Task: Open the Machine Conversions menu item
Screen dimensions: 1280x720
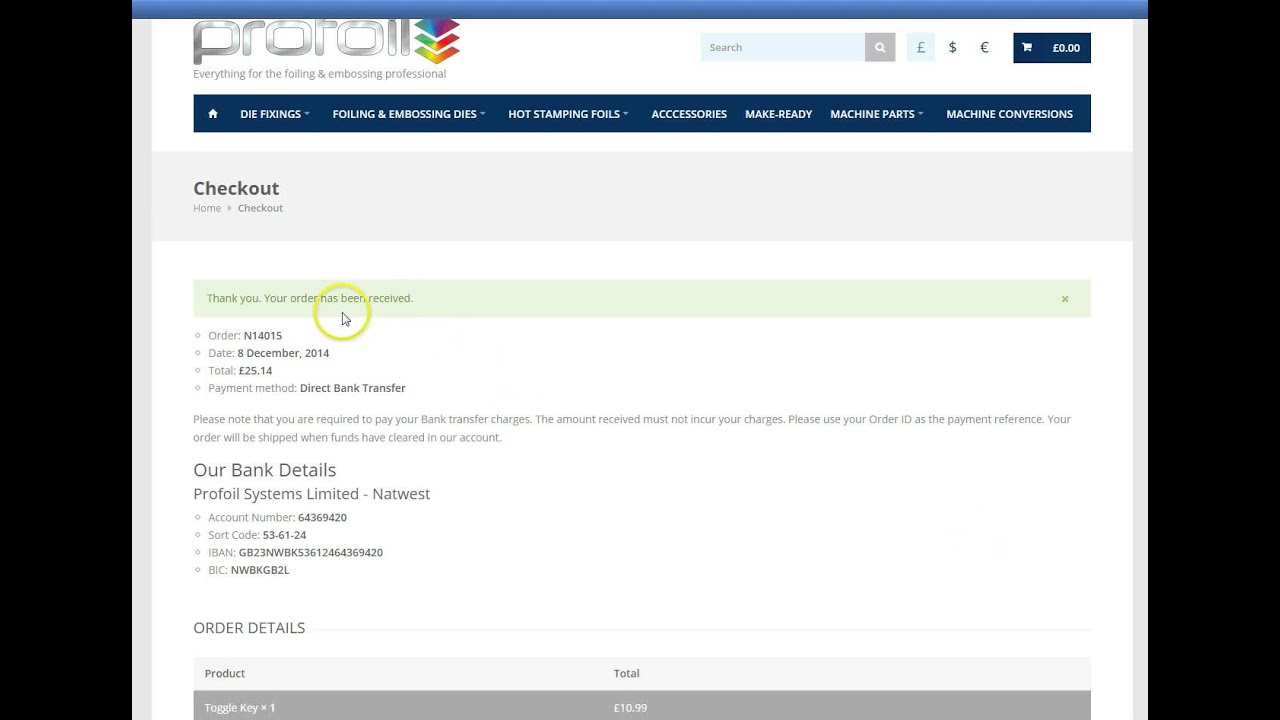Action: [1009, 114]
